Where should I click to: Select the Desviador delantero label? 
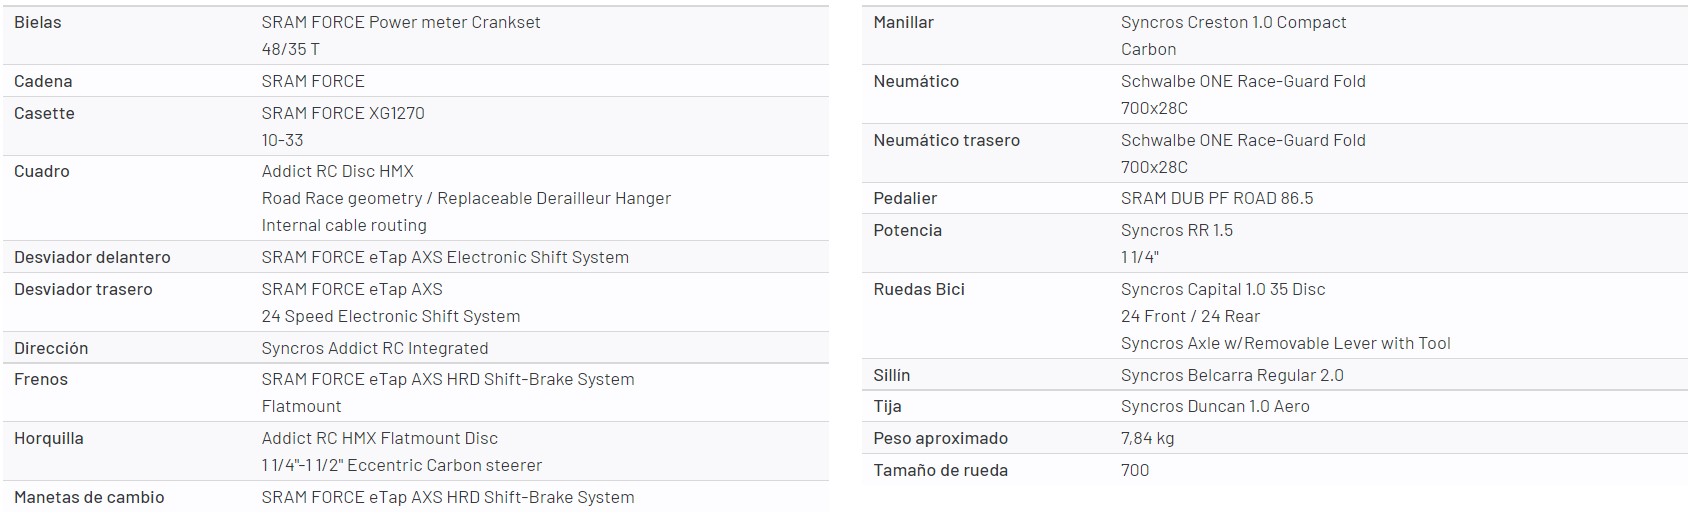pyautogui.click(x=92, y=257)
